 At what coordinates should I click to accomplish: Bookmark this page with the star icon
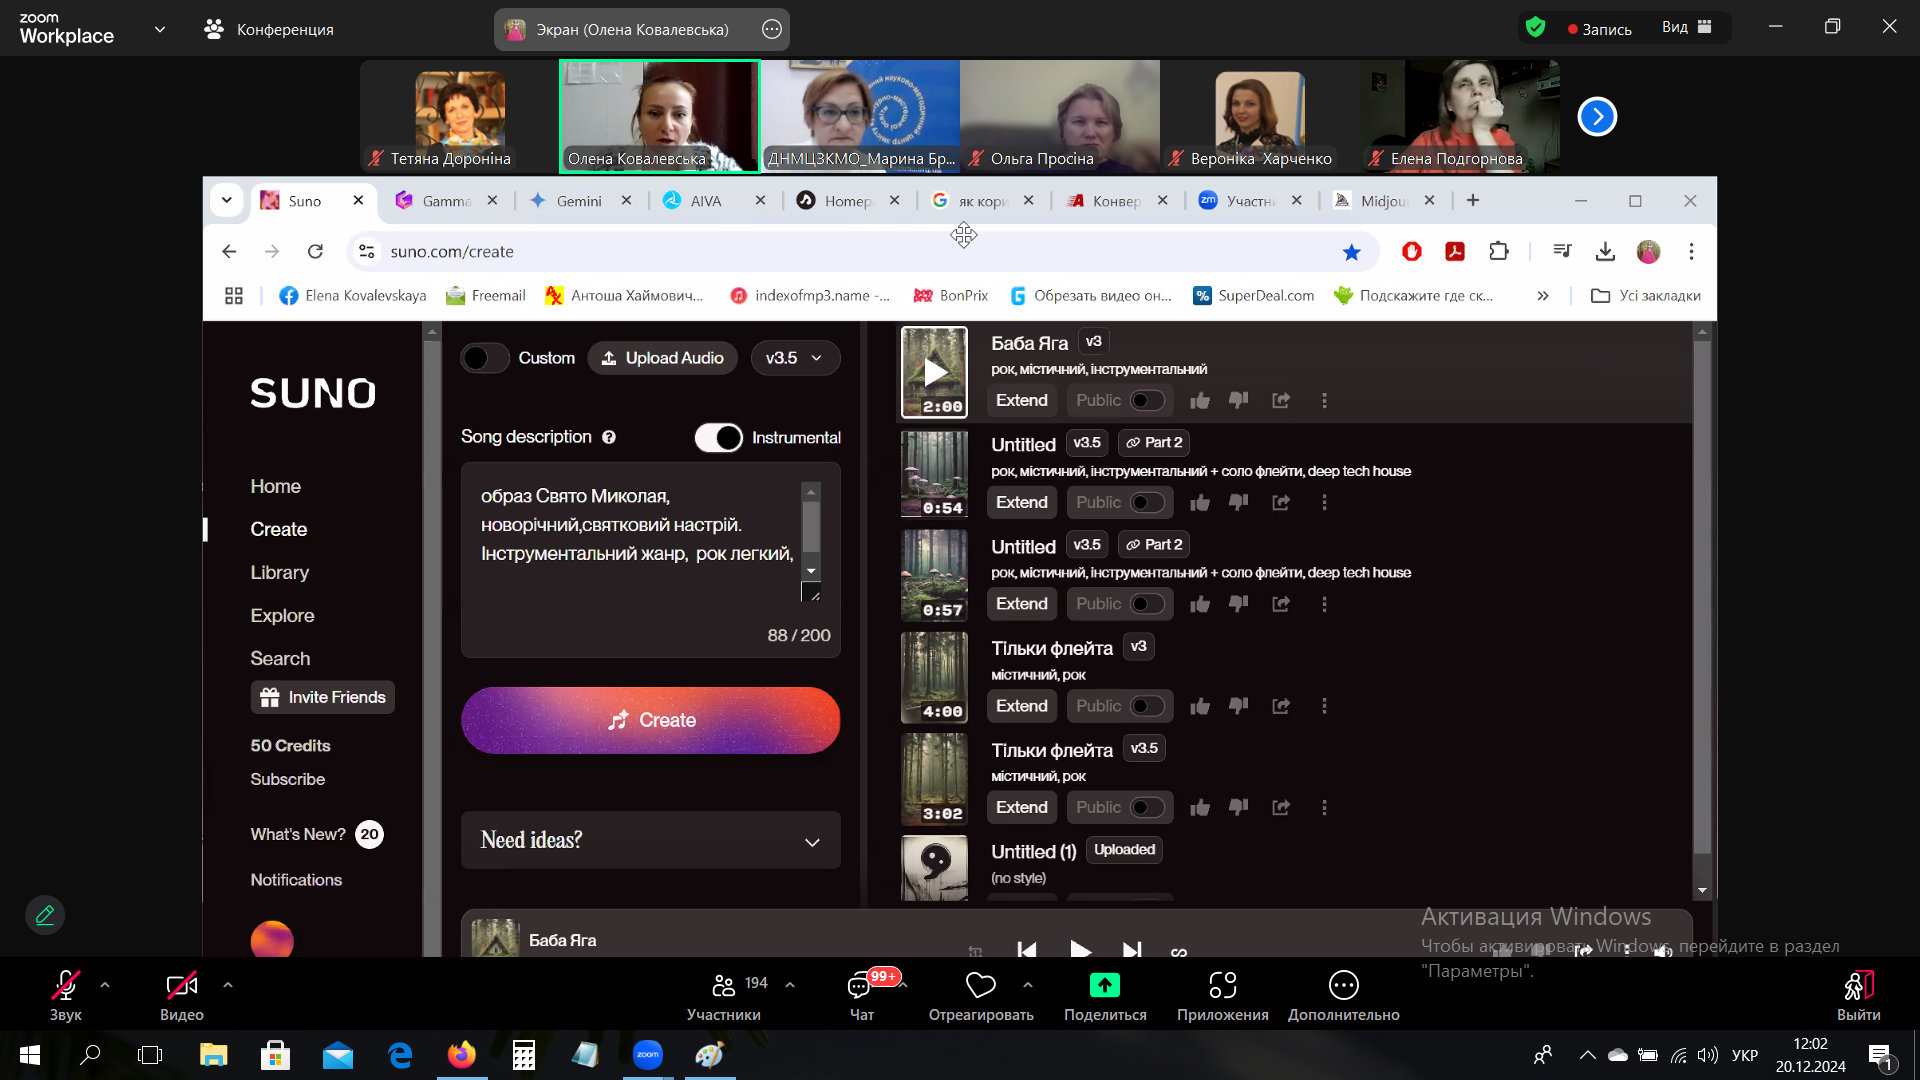(x=1352, y=252)
